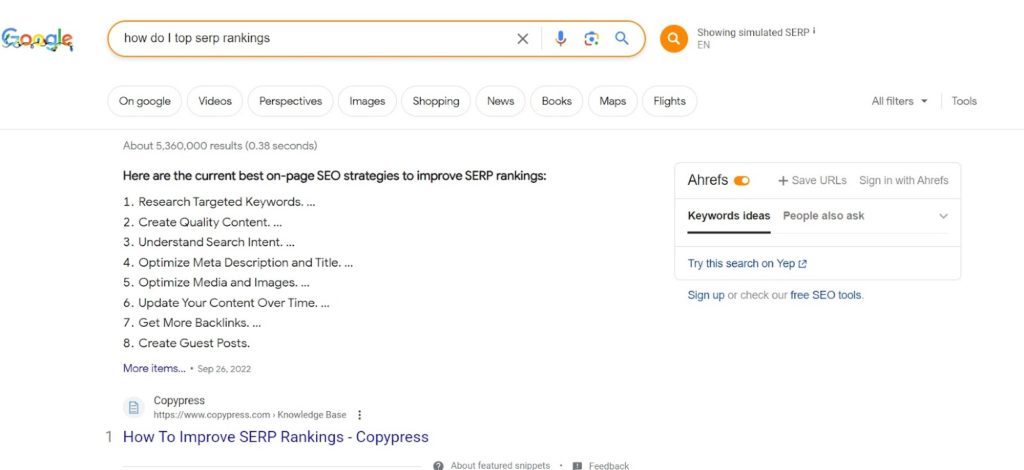The image size is (1024, 470).
Task: Click 'Showing simulated SERP' label
Action: tap(753, 32)
